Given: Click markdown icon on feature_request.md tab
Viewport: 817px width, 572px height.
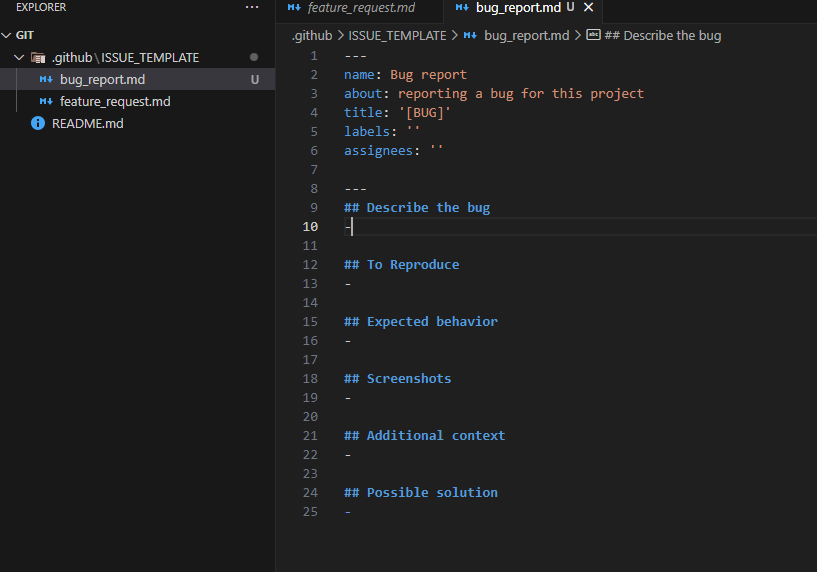Looking at the screenshot, I should tap(294, 8).
